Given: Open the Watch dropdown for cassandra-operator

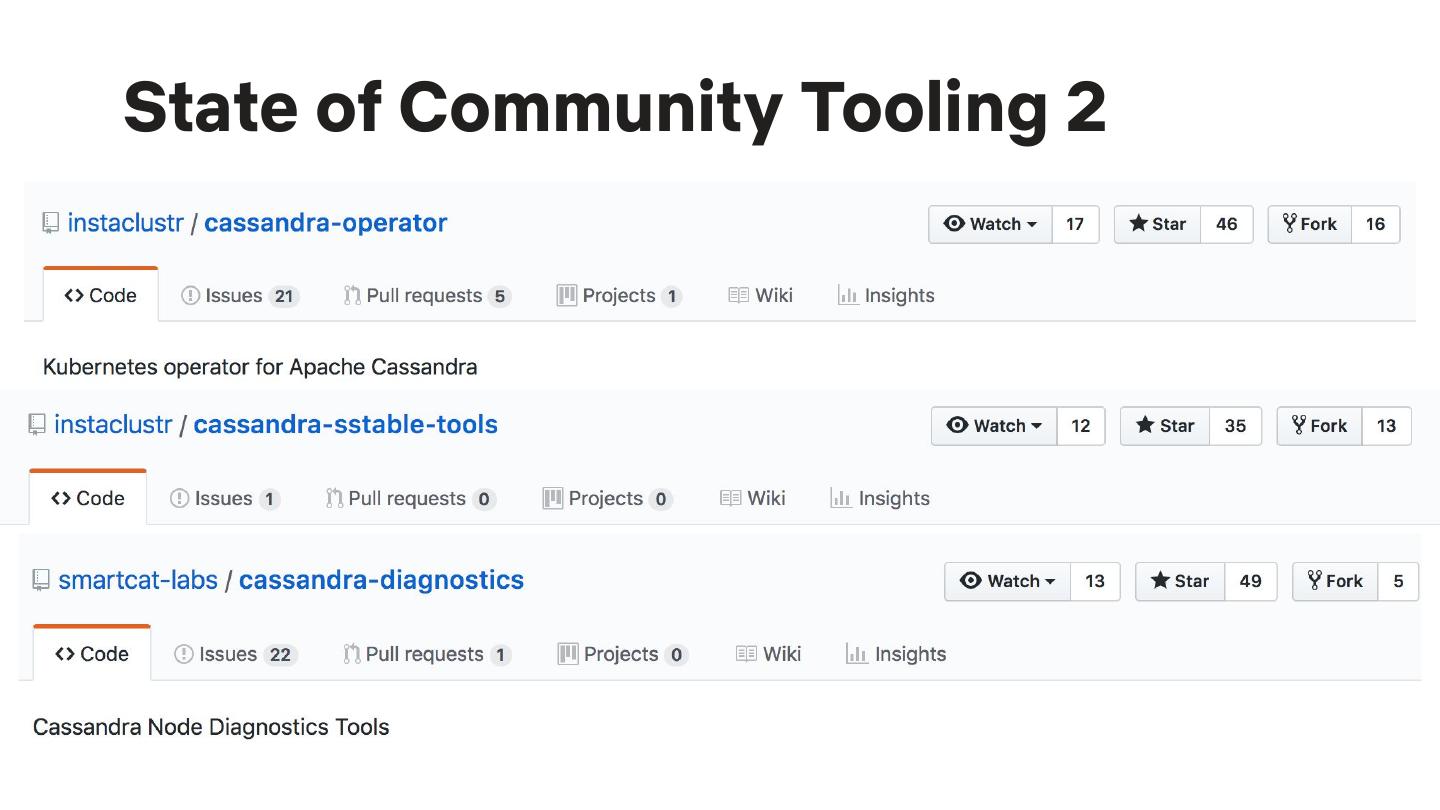Looking at the screenshot, I should point(990,224).
